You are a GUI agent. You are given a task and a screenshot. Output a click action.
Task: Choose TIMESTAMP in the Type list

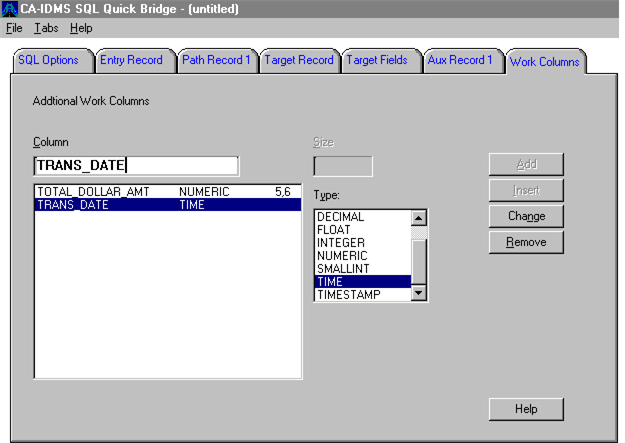(363, 295)
